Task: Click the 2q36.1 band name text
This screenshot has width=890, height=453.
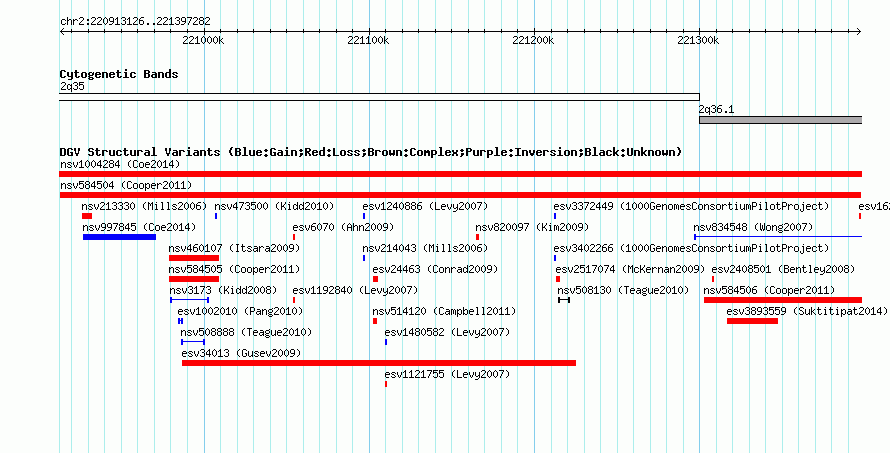Action: pyautogui.click(x=716, y=110)
